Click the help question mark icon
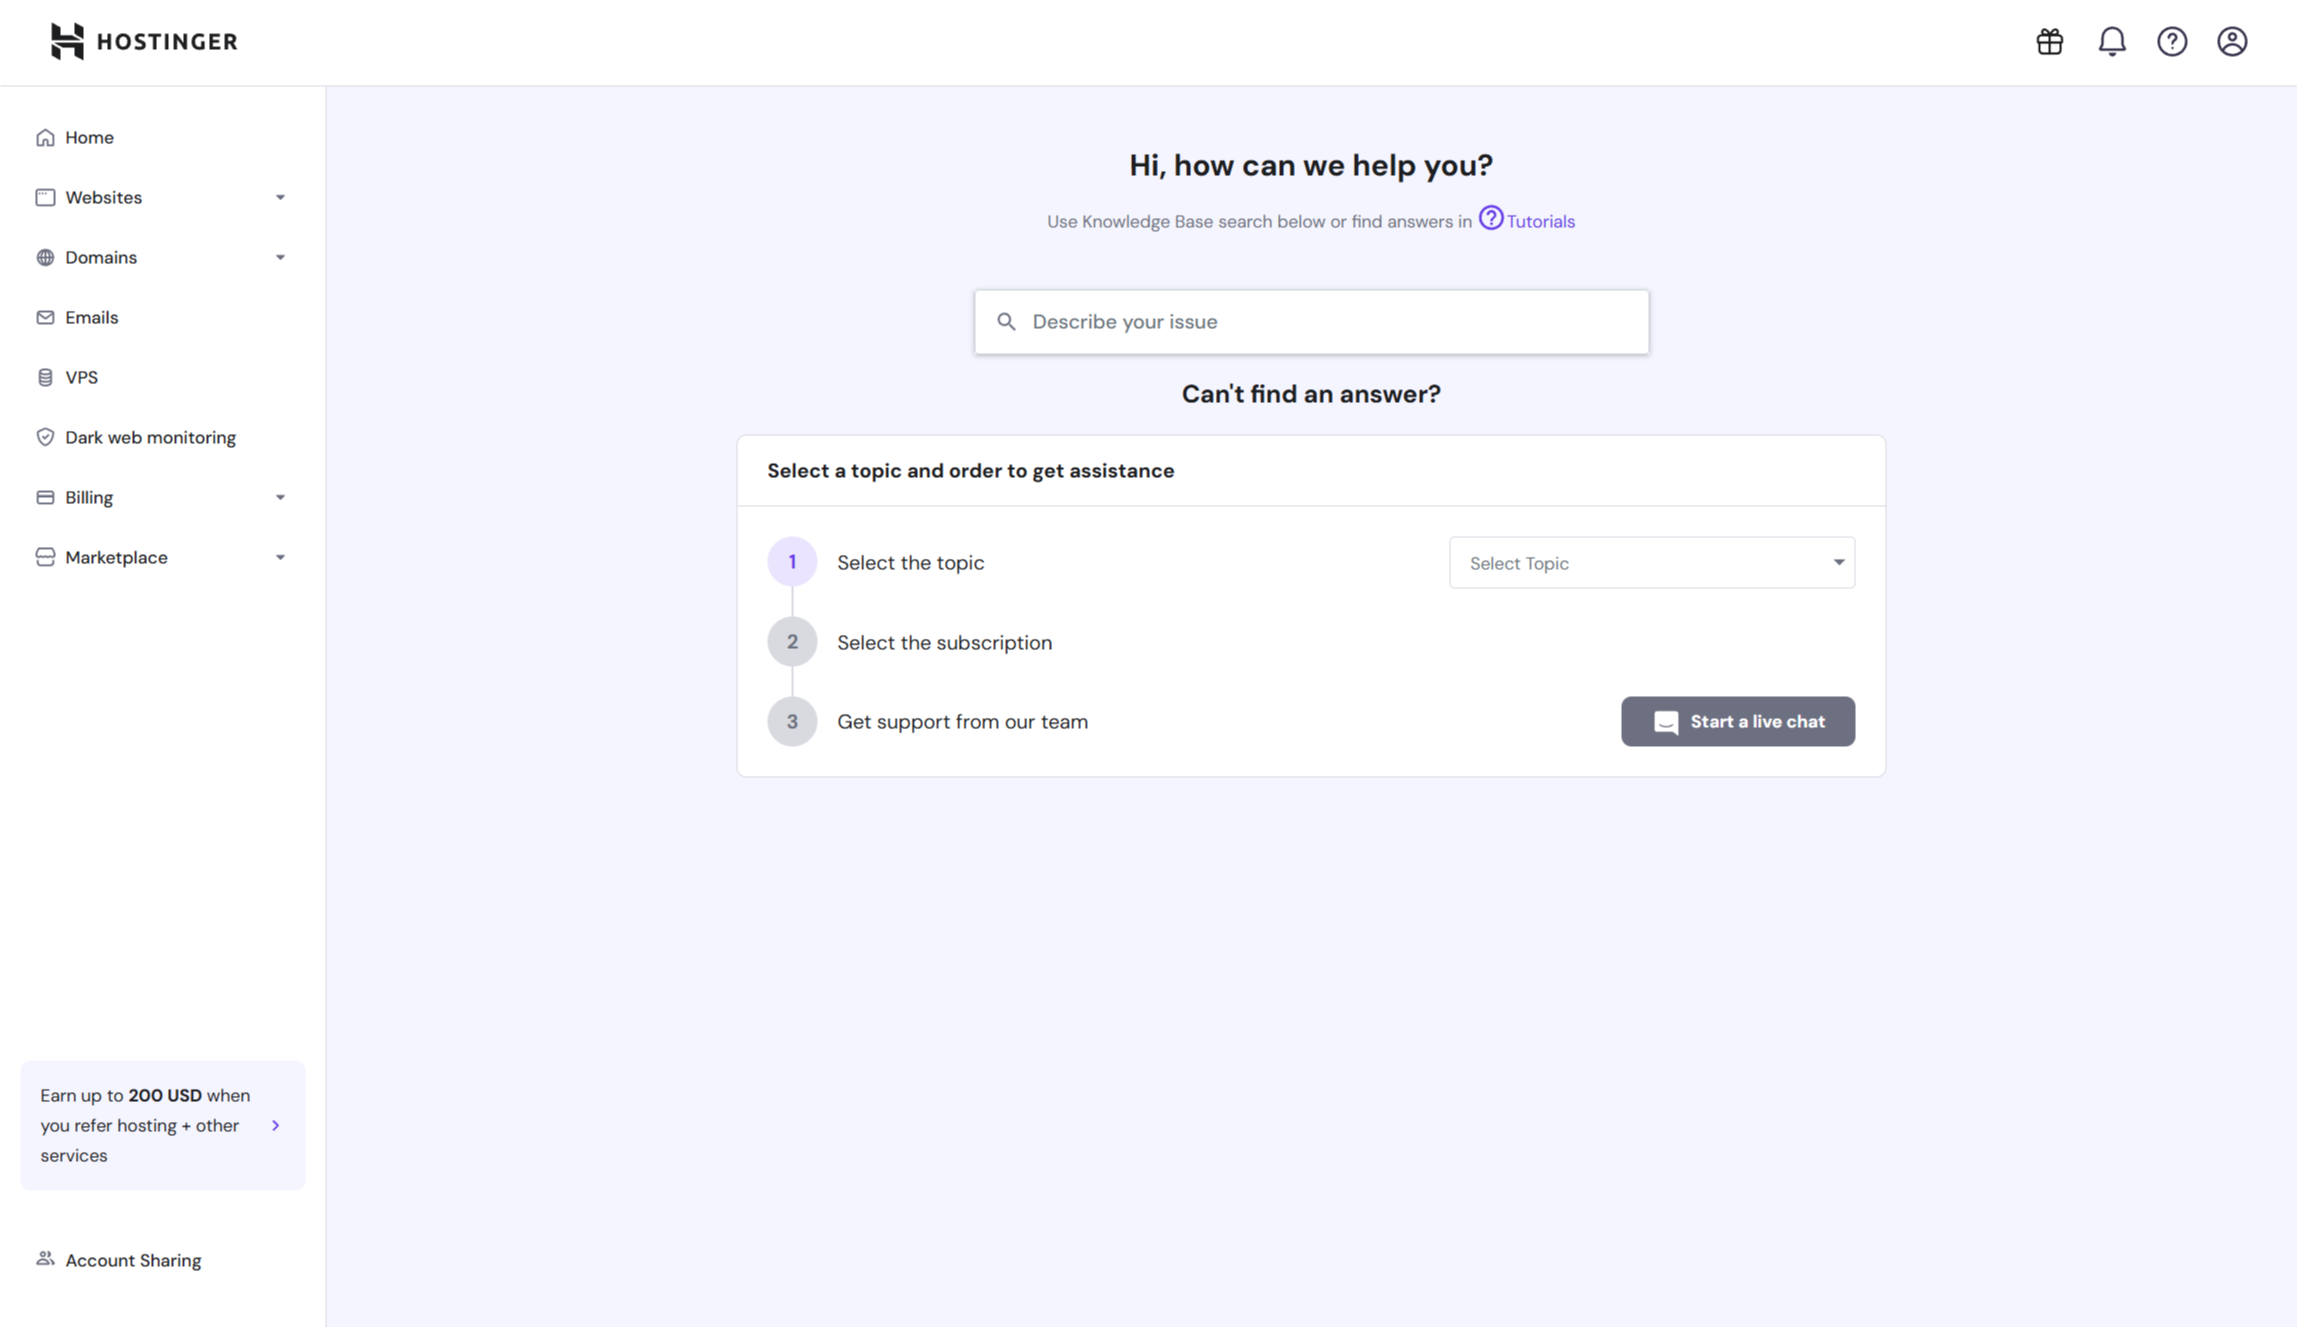2297x1327 pixels. pyautogui.click(x=2172, y=42)
